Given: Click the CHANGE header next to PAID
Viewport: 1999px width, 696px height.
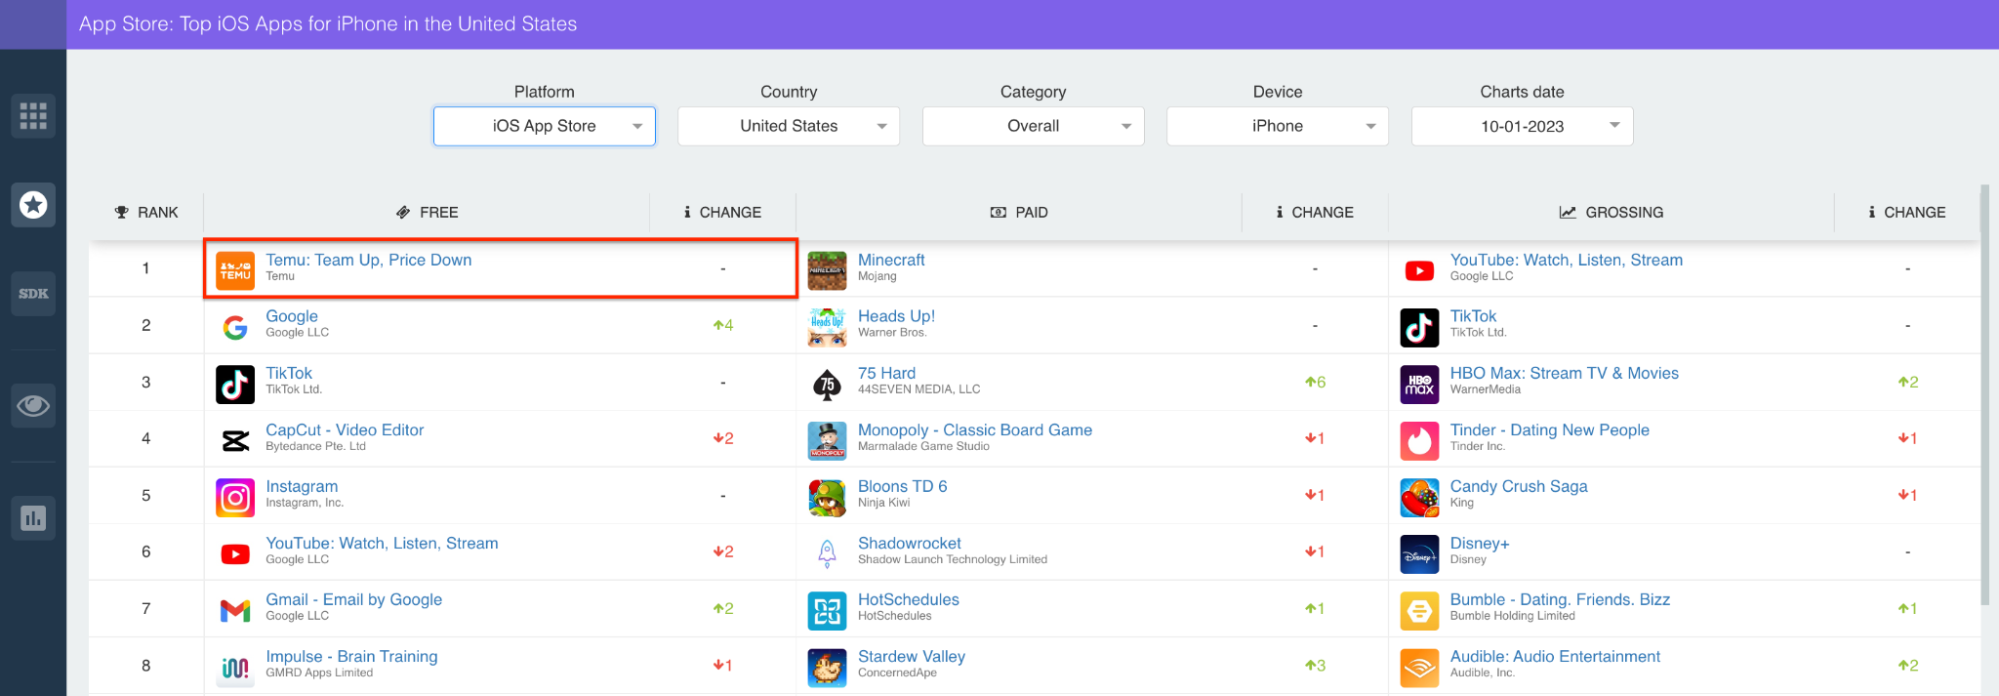Looking at the screenshot, I should 1315,212.
